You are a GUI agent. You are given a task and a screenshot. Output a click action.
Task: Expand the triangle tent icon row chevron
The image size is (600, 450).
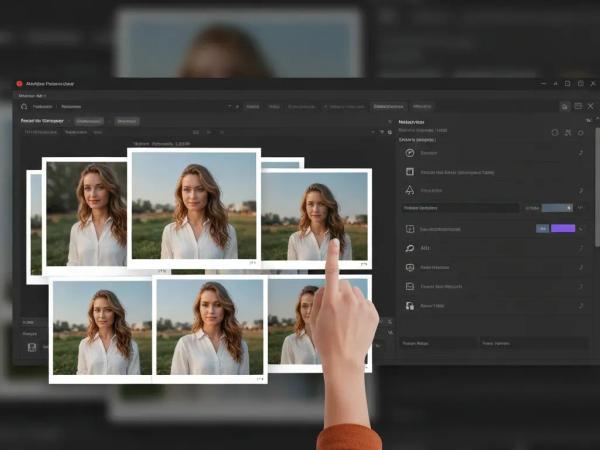click(580, 191)
